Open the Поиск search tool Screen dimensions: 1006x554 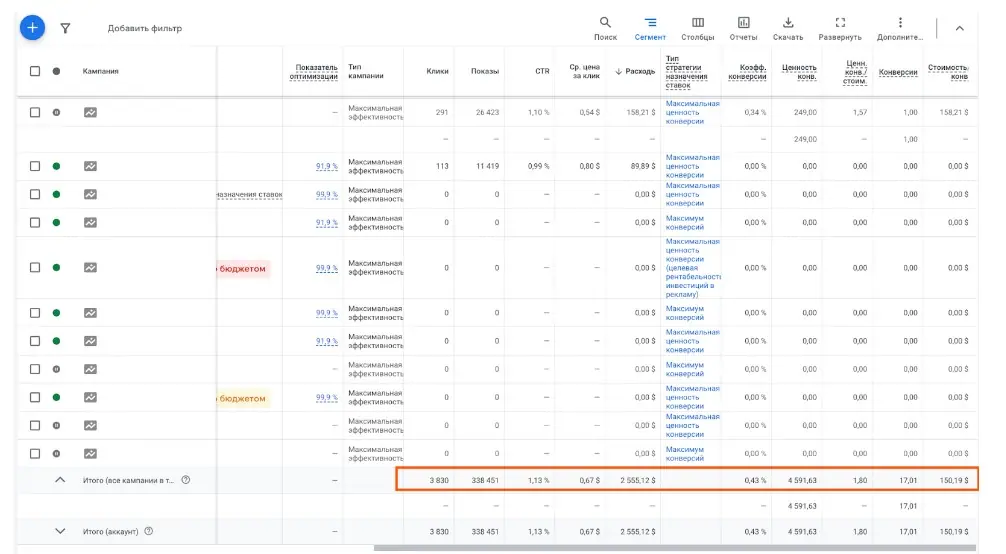click(x=605, y=27)
